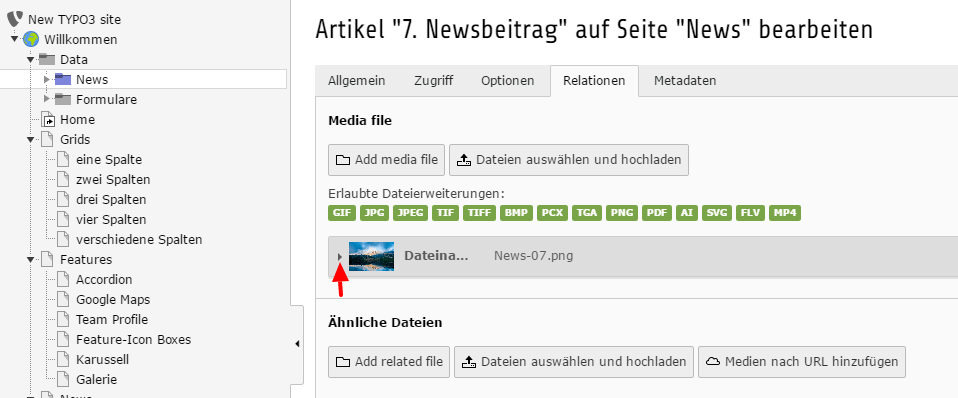Click the page icon beside Features
Image resolution: width=958 pixels, height=398 pixels.
pyautogui.click(x=48, y=259)
